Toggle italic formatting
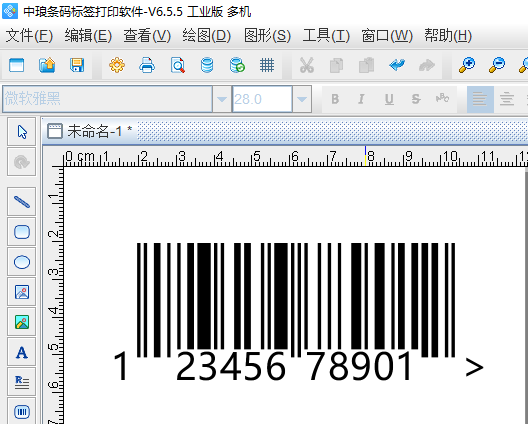The height and width of the screenshot is (424, 528). click(361, 99)
